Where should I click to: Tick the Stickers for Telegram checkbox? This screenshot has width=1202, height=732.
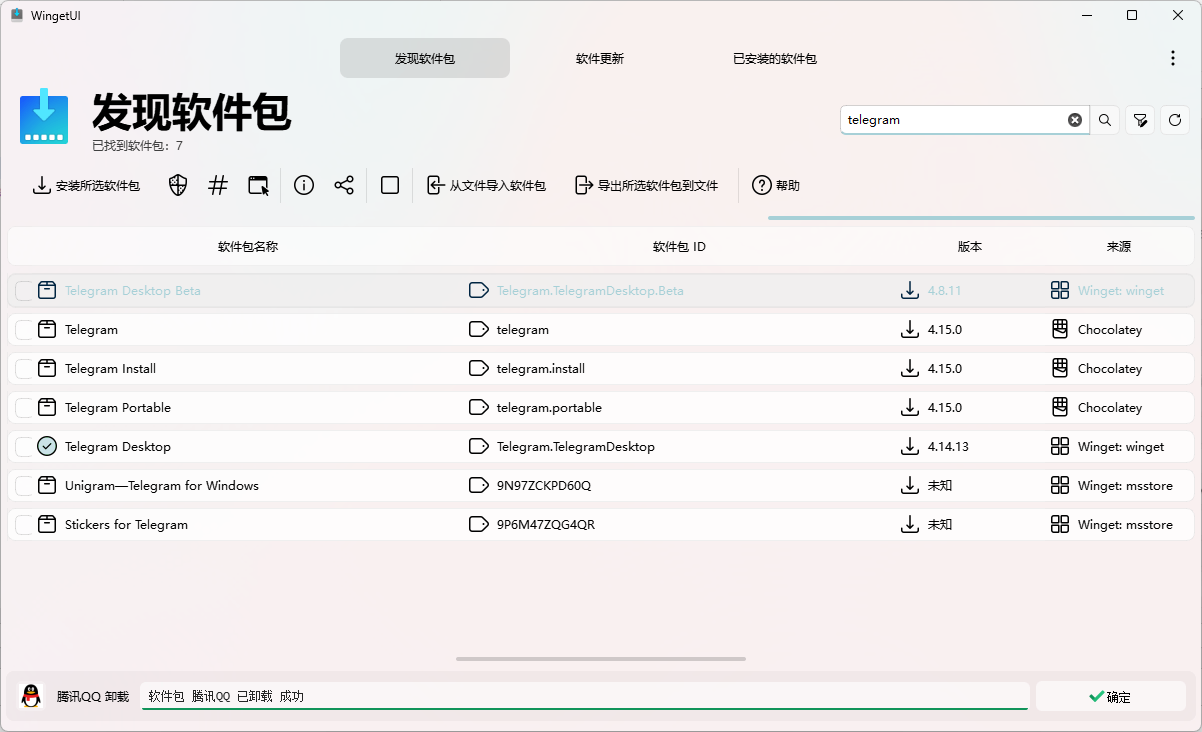tap(24, 525)
